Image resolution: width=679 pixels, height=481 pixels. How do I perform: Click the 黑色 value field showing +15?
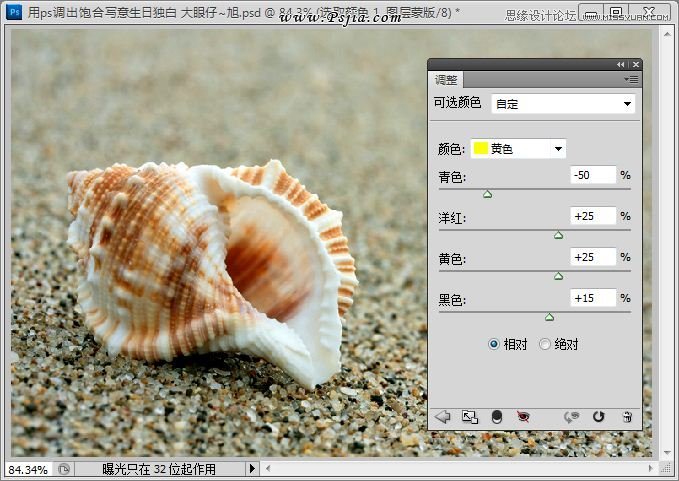pos(593,298)
